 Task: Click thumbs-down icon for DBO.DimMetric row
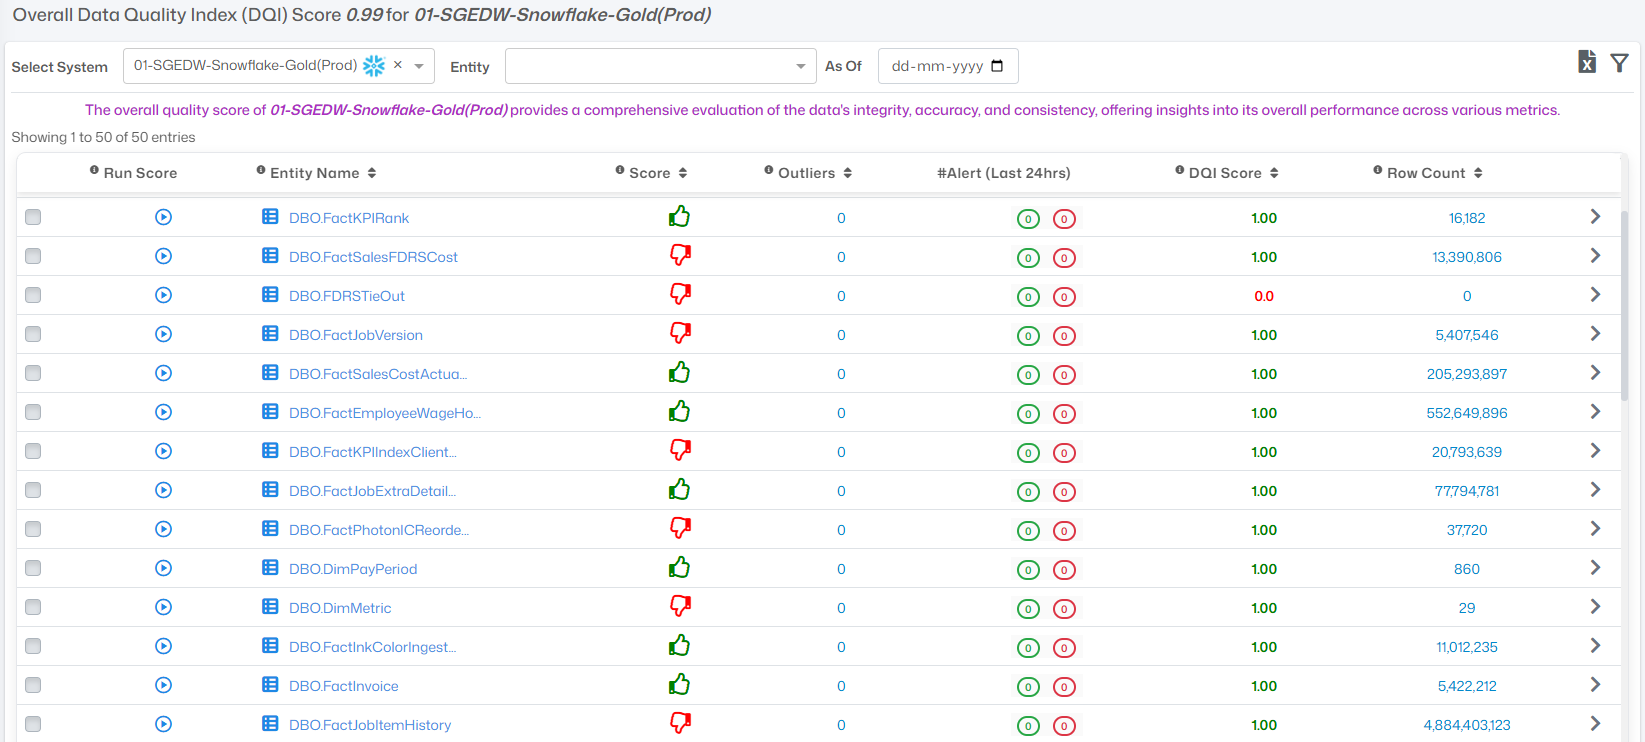[x=680, y=606]
